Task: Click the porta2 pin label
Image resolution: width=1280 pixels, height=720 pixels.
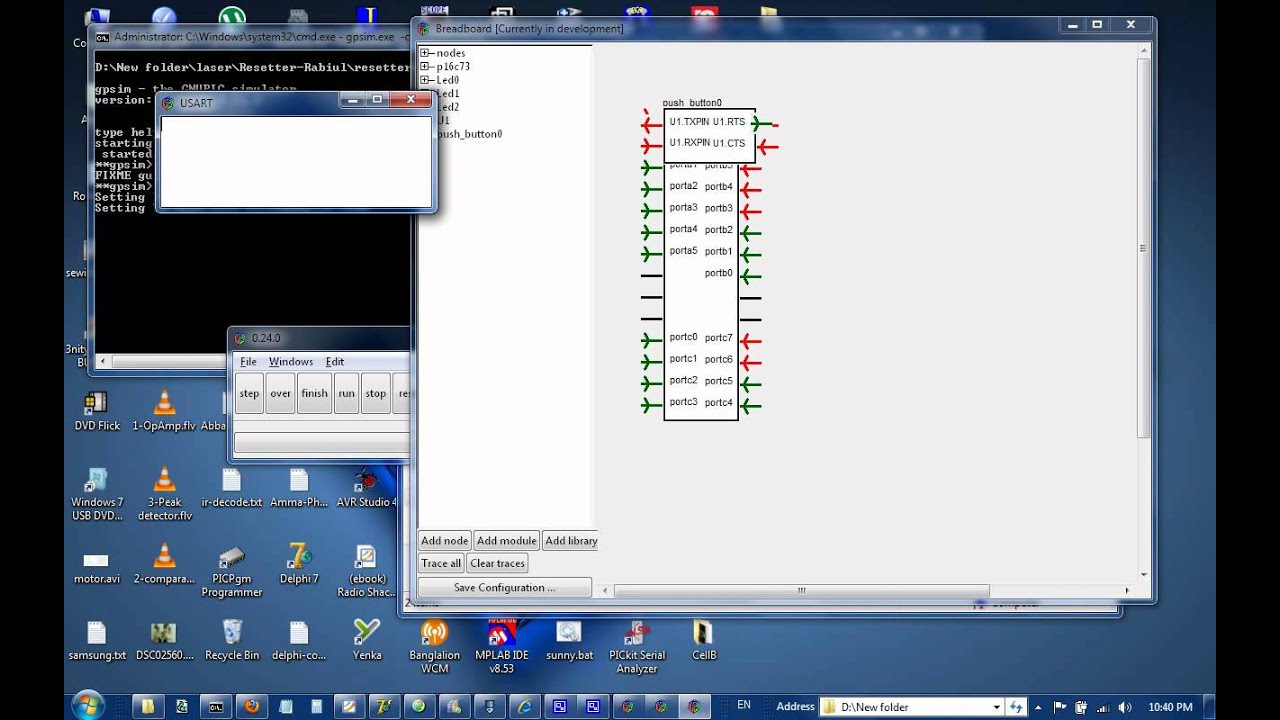Action: coord(683,186)
